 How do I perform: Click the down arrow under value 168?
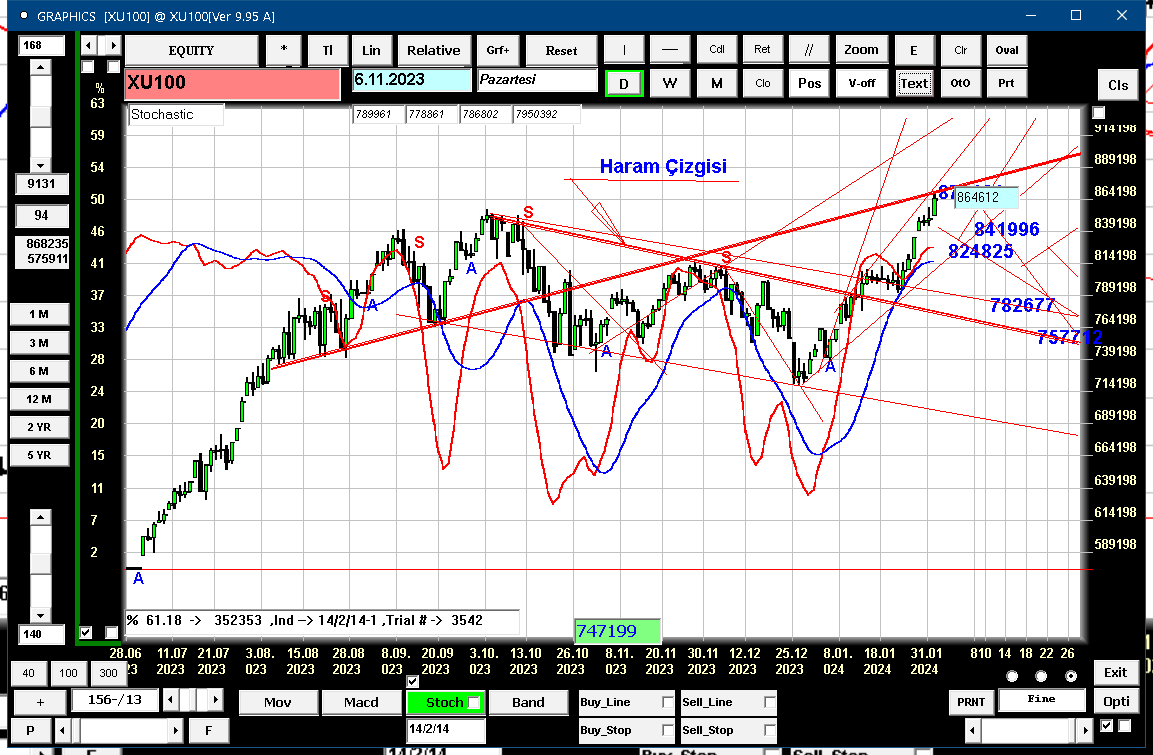tap(40, 166)
